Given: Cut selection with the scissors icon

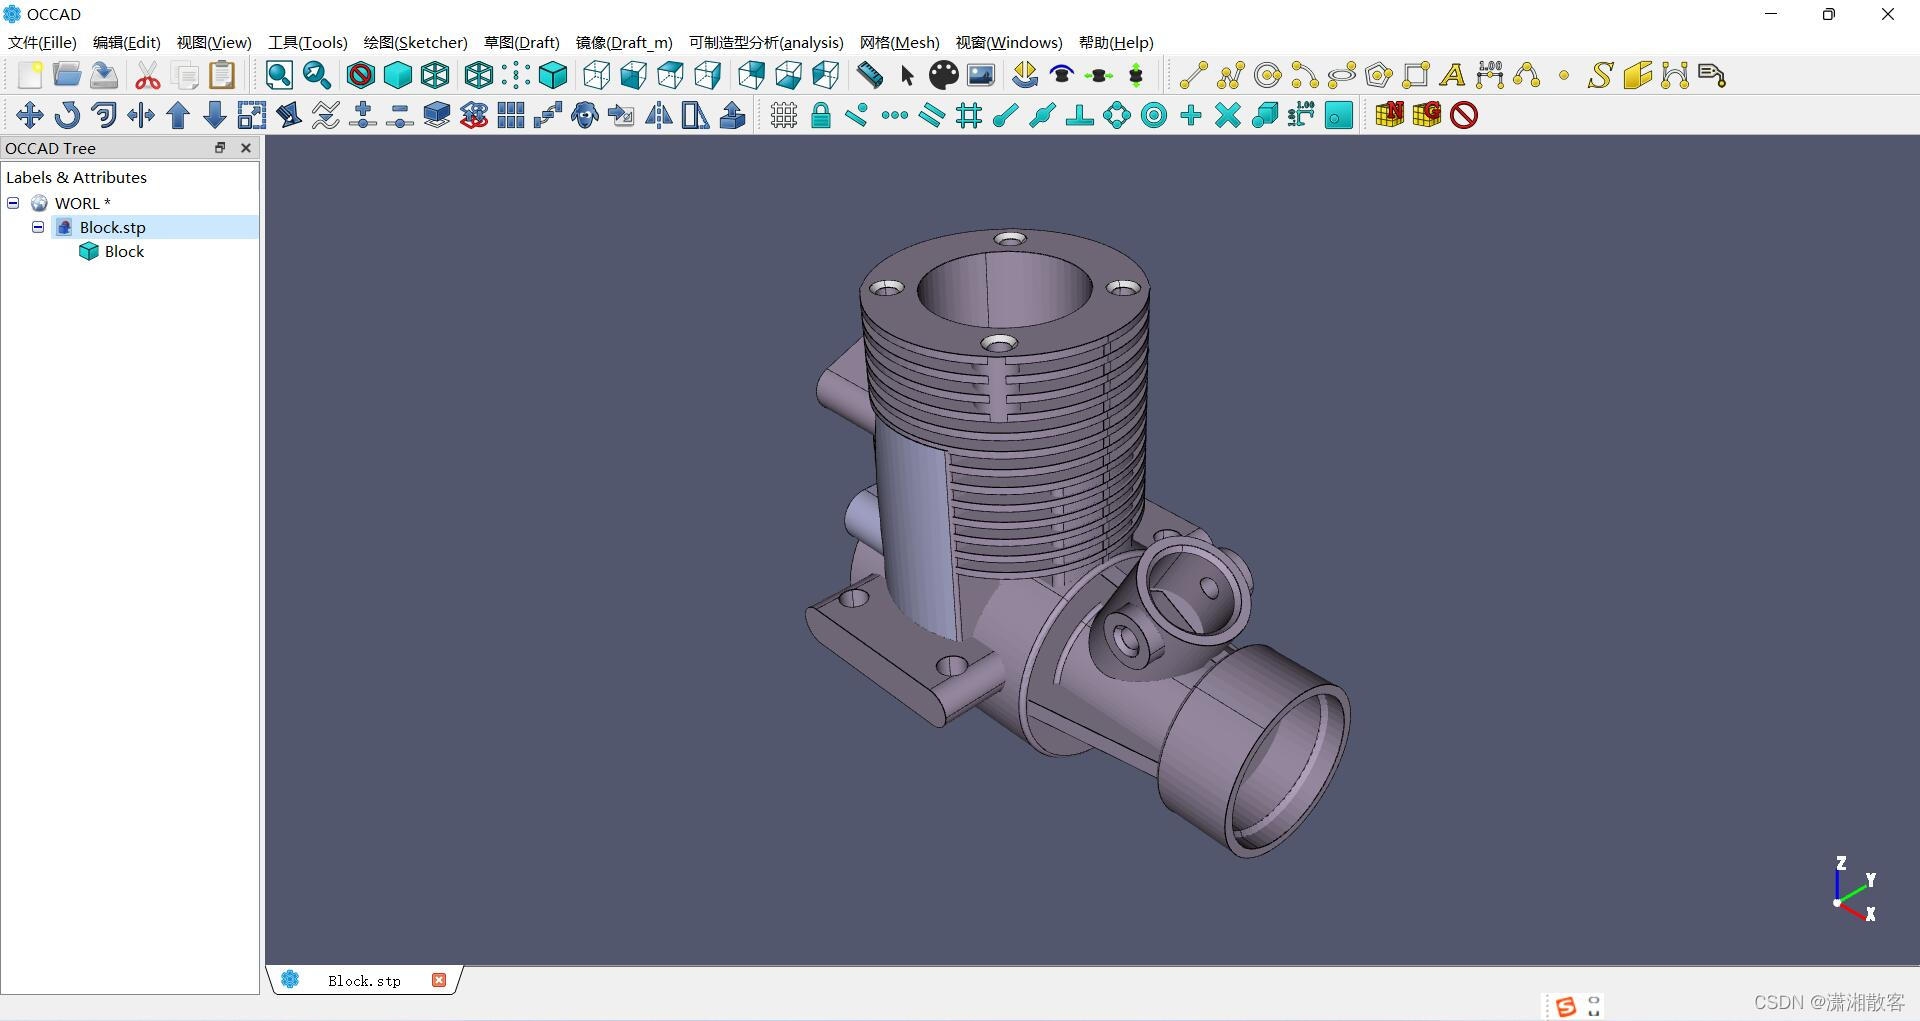Looking at the screenshot, I should pyautogui.click(x=148, y=75).
